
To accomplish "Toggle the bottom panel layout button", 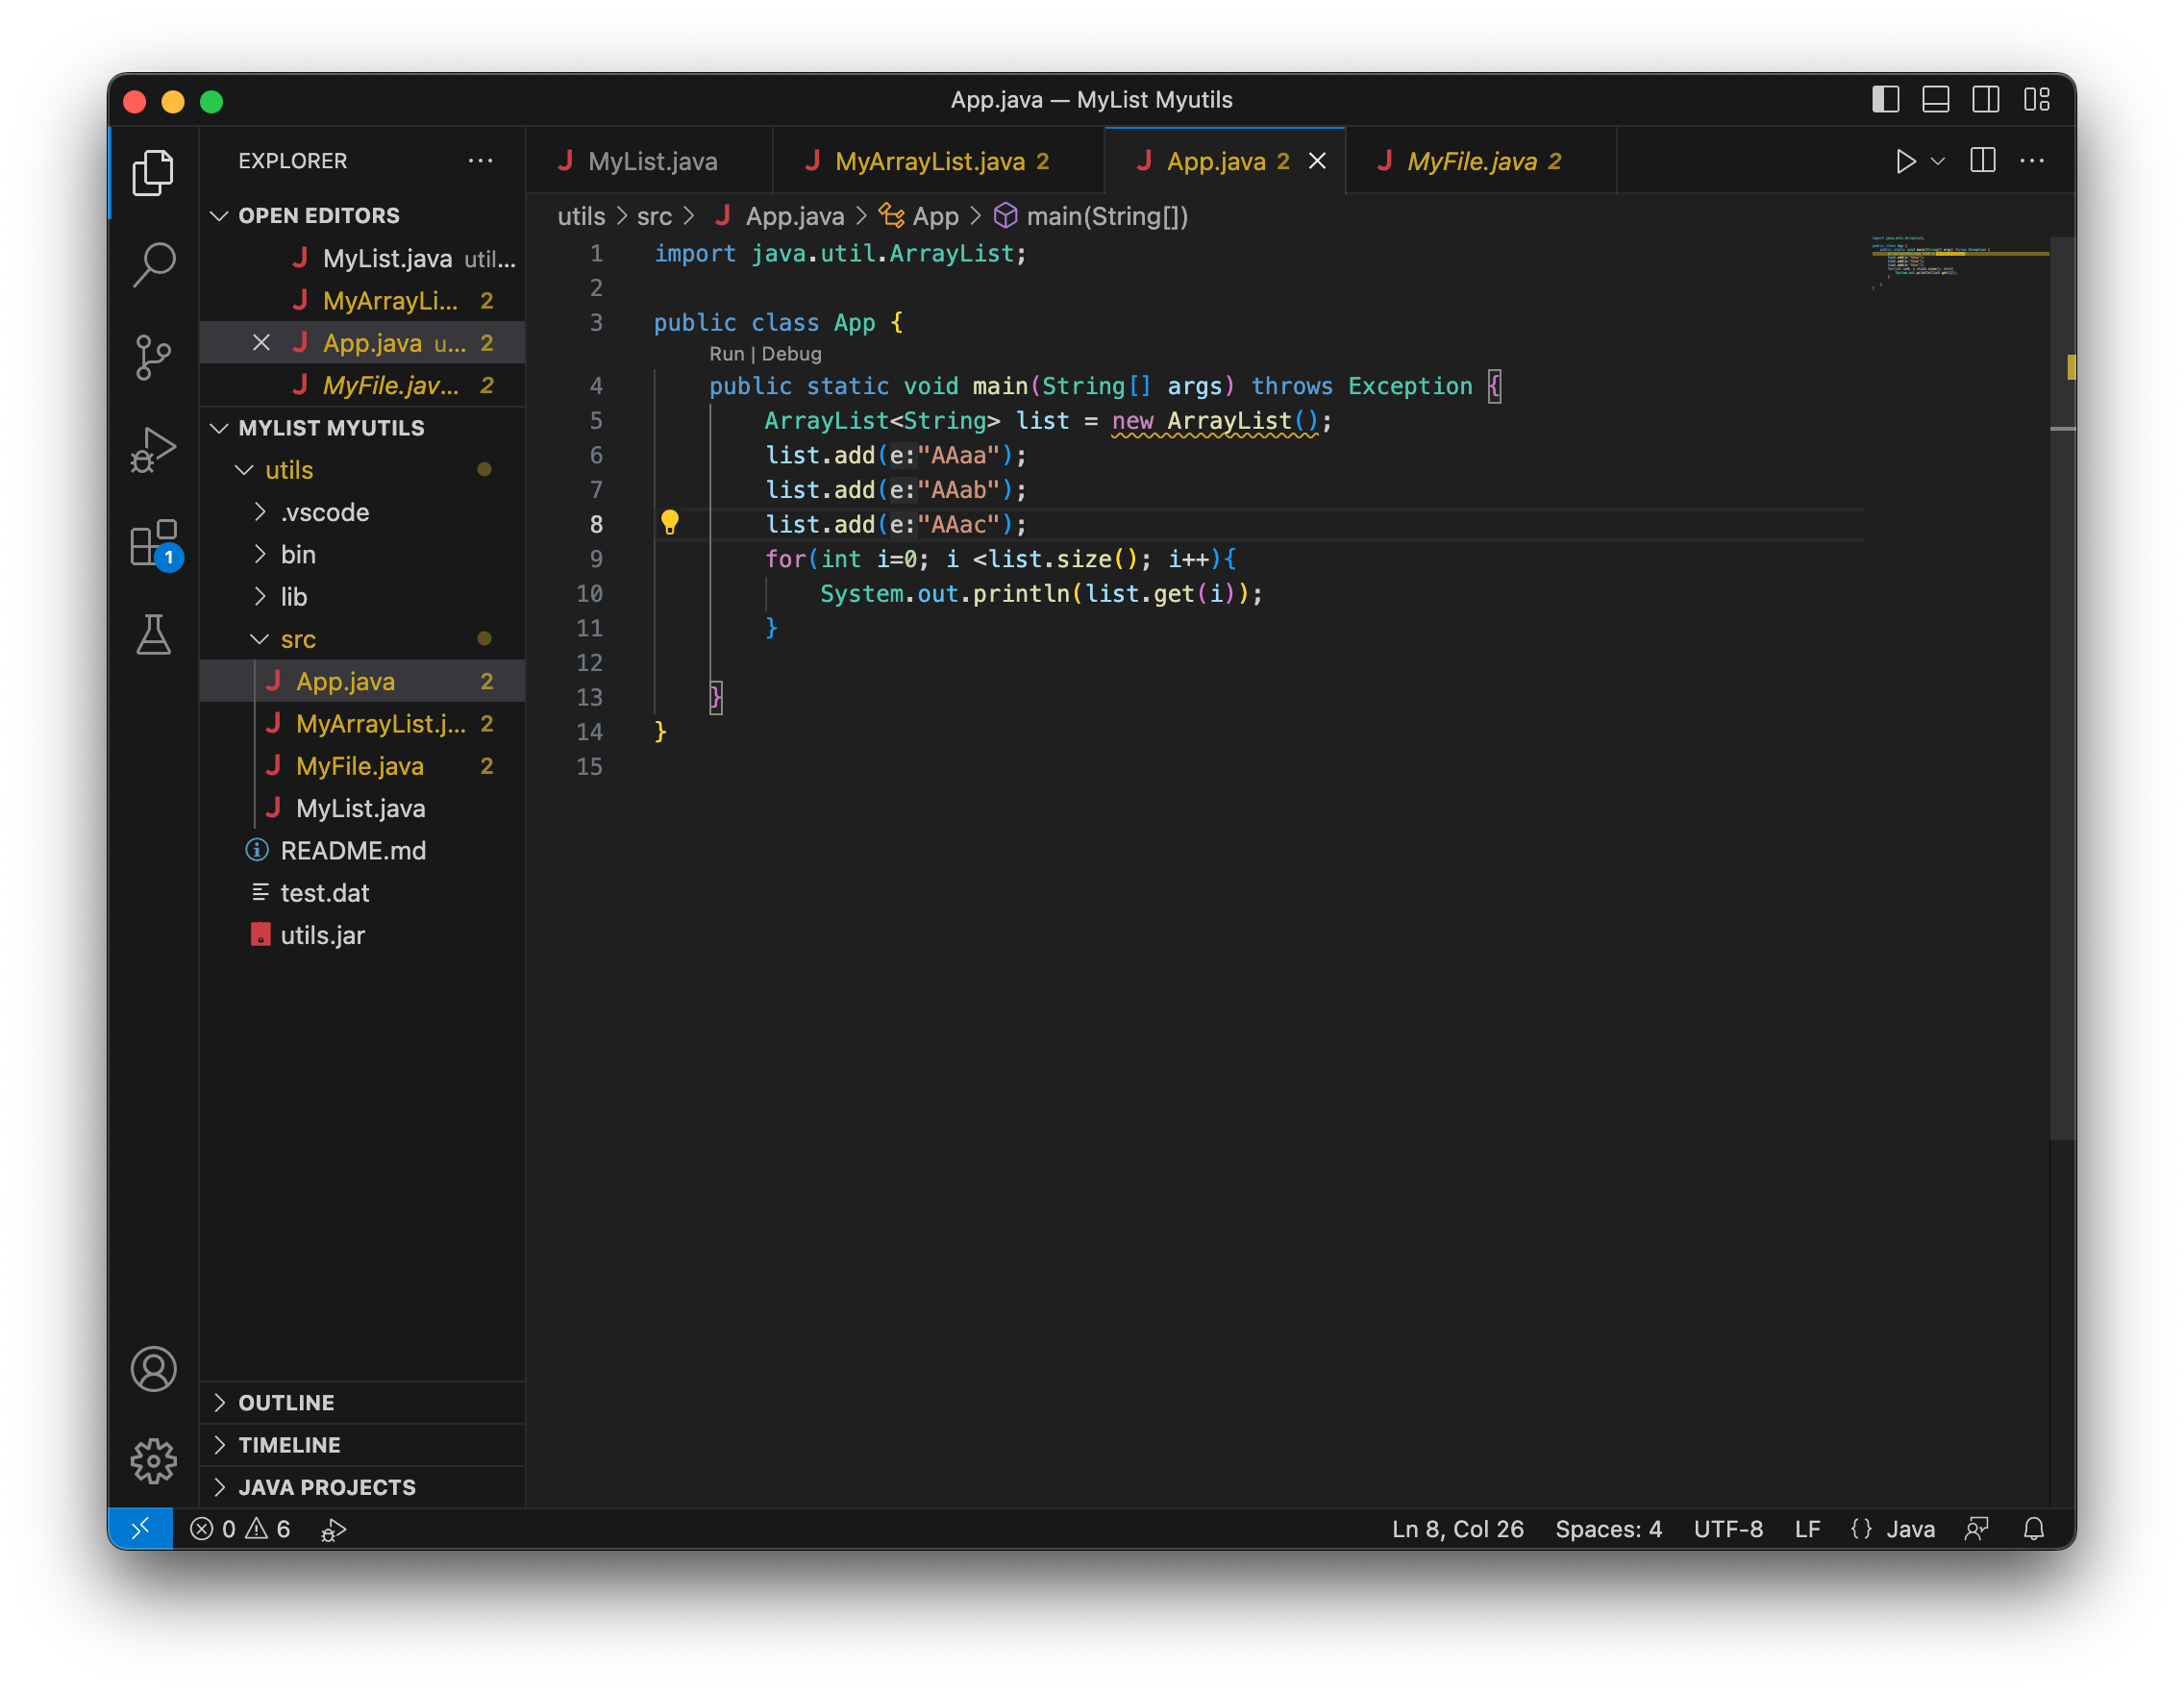I will pos(1936,100).
